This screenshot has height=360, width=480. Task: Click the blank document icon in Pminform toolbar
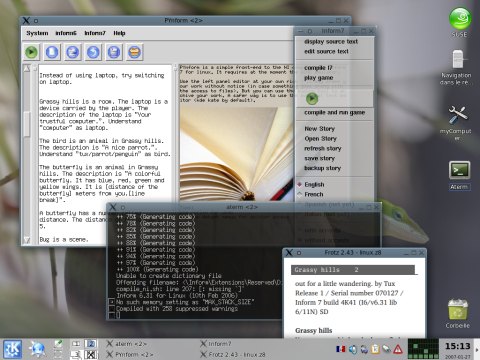(52, 52)
